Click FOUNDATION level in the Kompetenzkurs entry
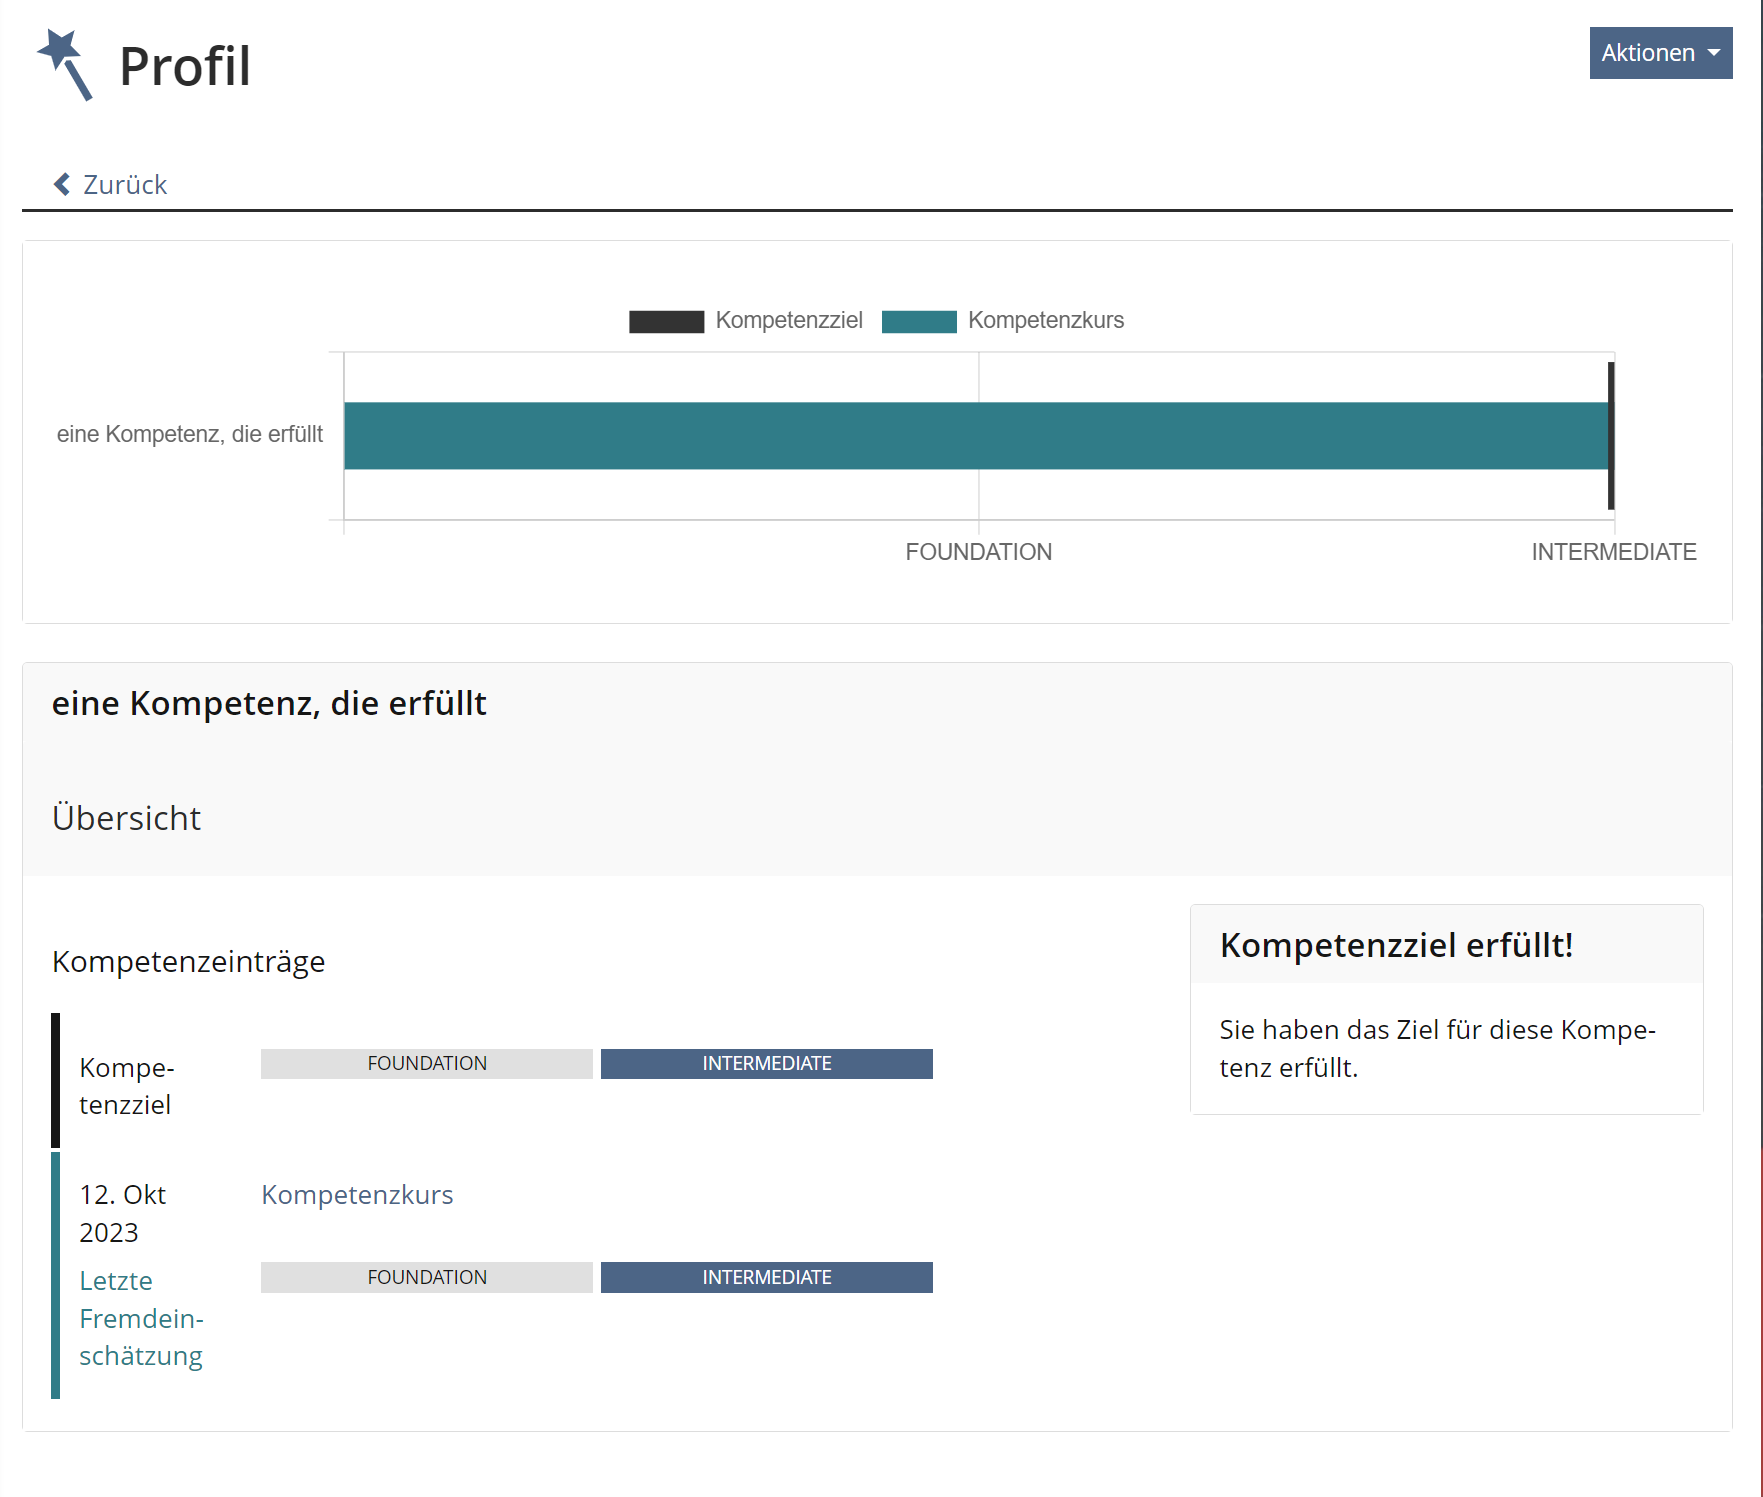The image size is (1763, 1497). (x=426, y=1278)
